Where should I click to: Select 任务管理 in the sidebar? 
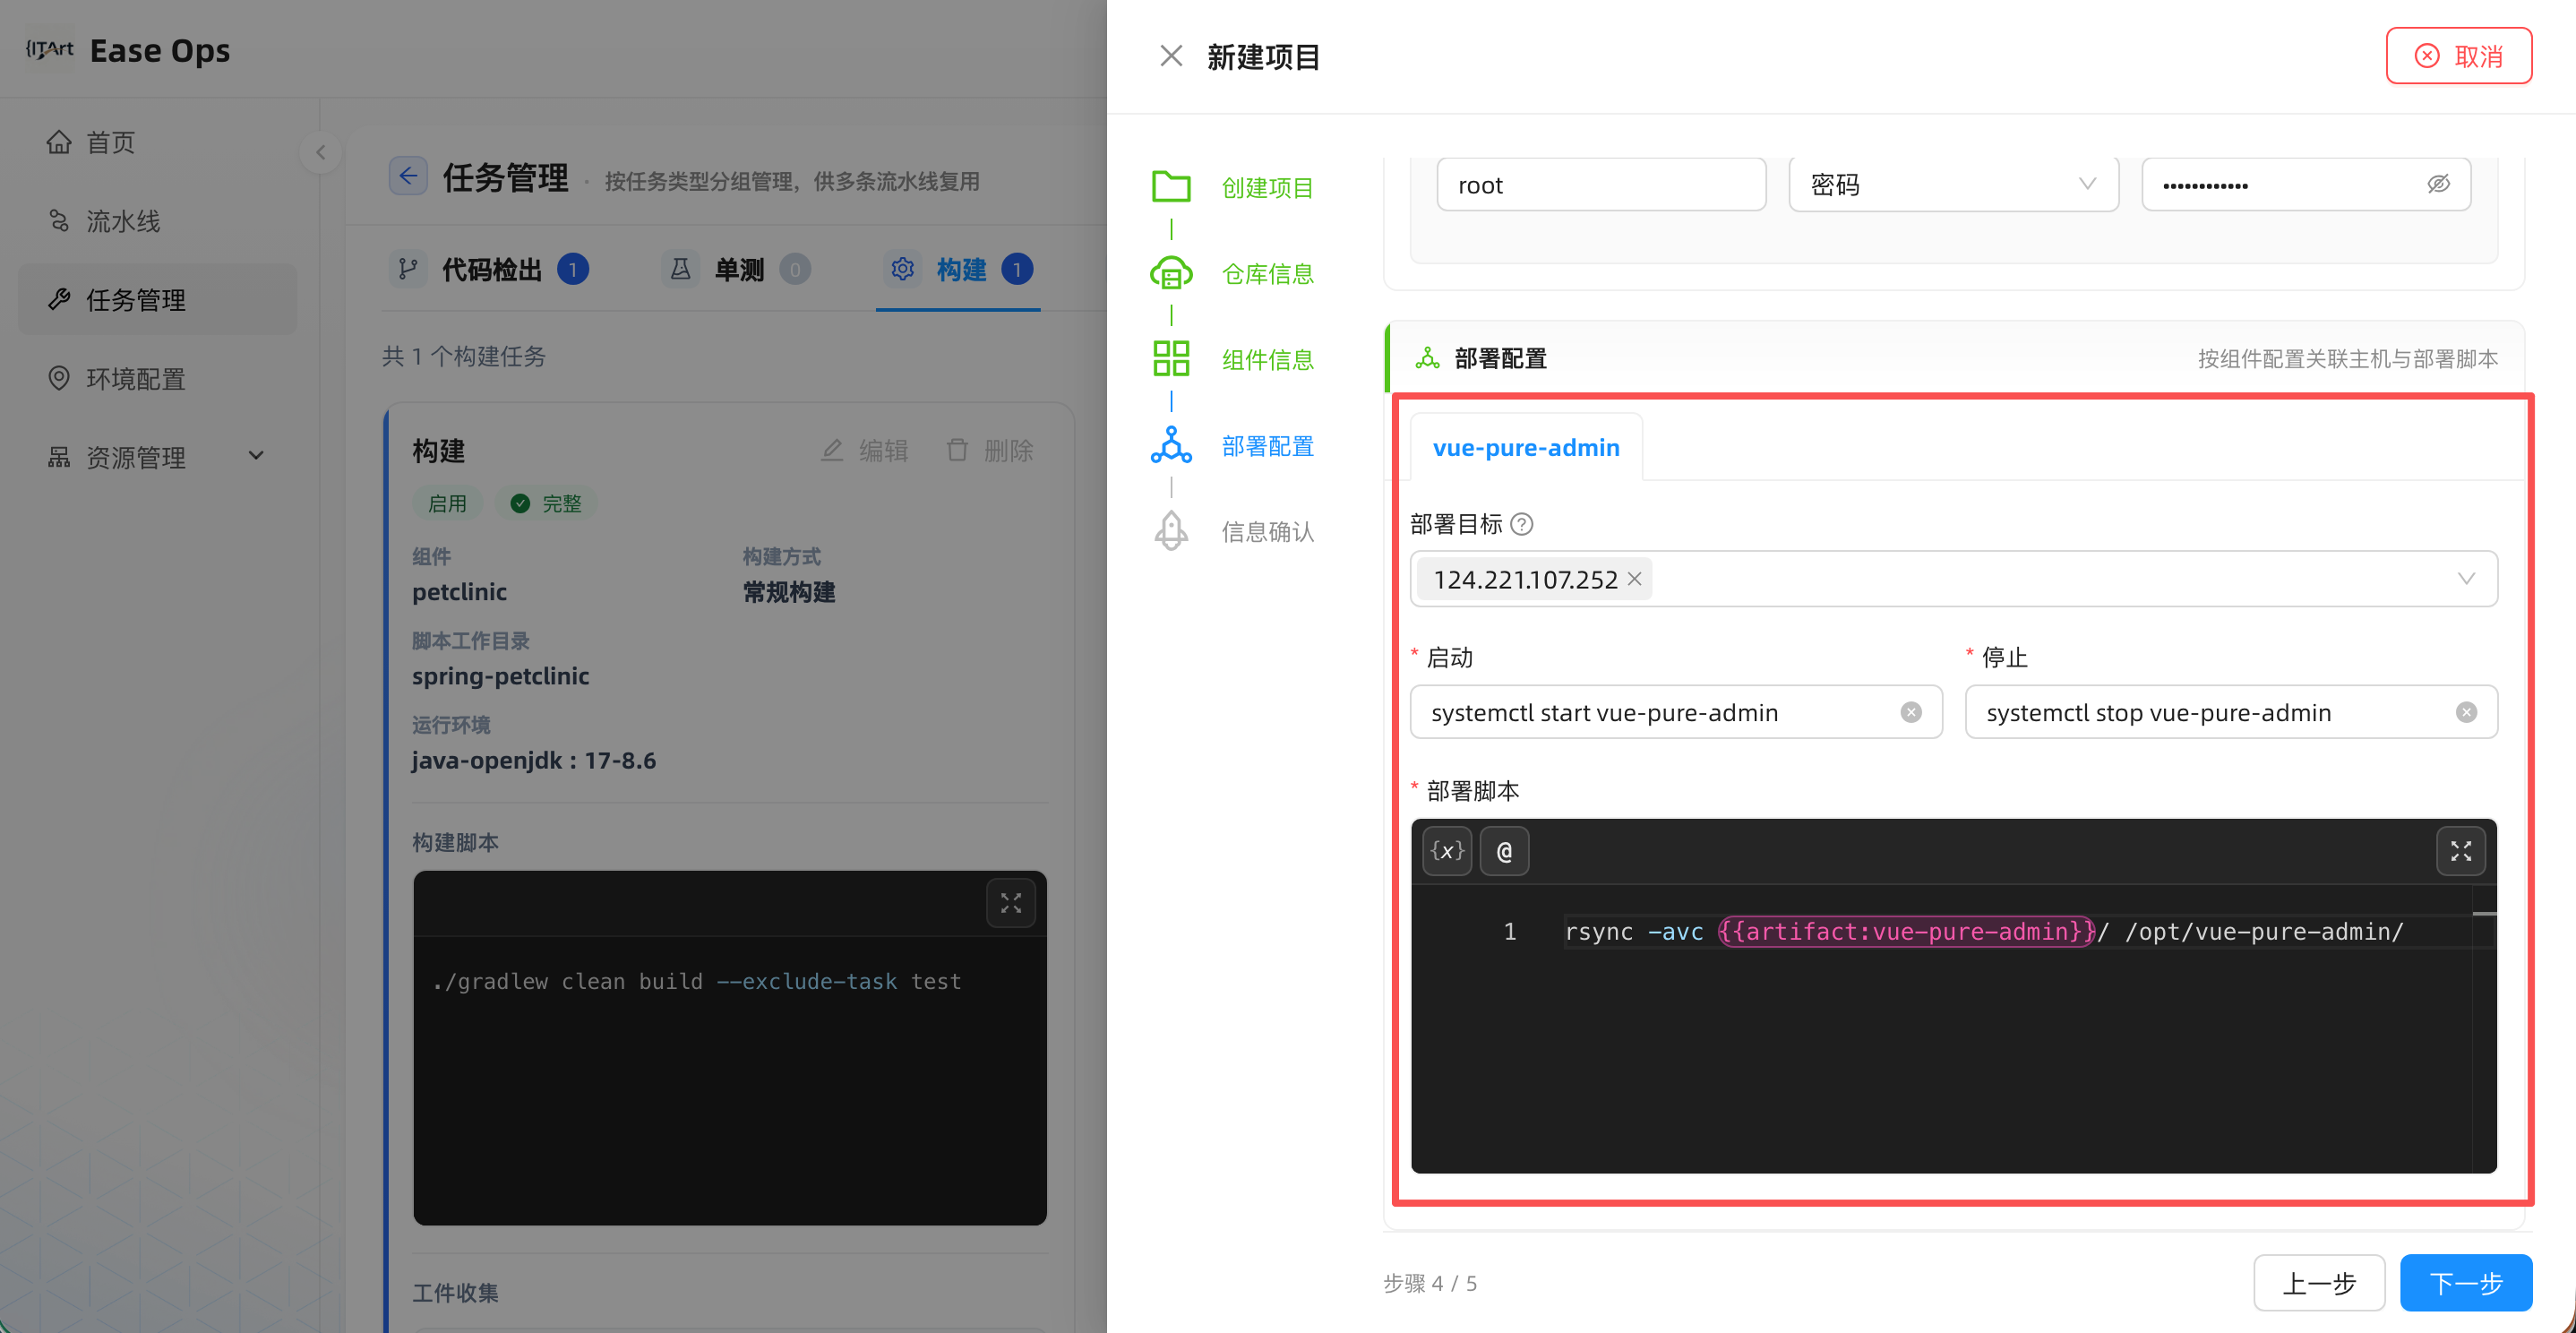coord(157,299)
